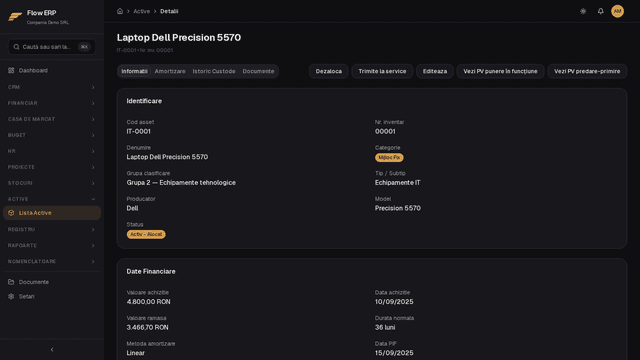The height and width of the screenshot is (360, 640).
Task: Open Vezi PV punere în funcțiune
Action: (500, 71)
